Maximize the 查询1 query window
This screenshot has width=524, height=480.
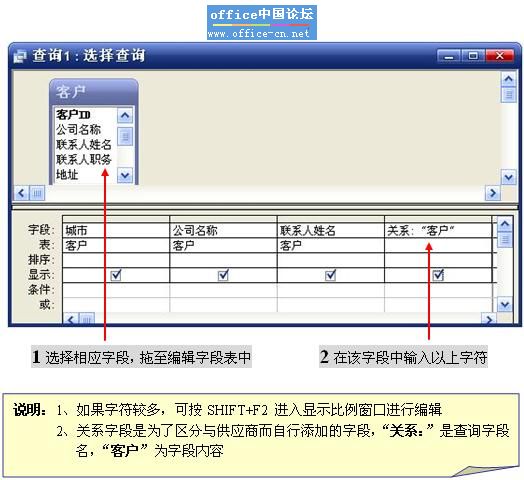[x=473, y=55]
